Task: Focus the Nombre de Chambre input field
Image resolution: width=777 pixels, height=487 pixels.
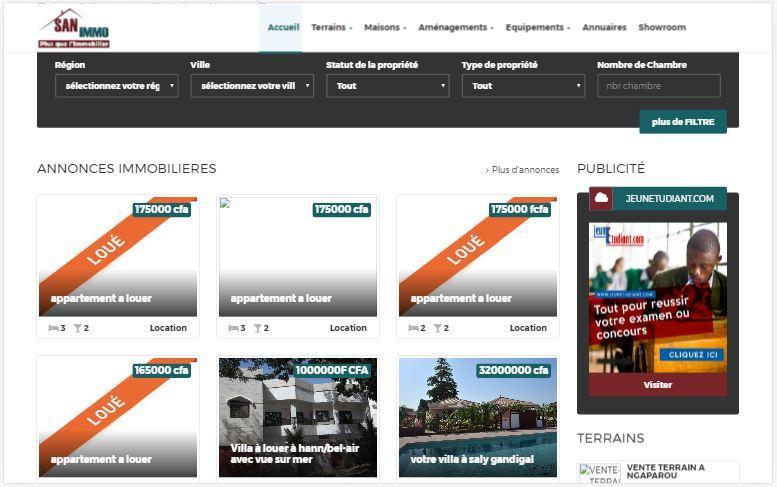Action: pyautogui.click(x=659, y=86)
